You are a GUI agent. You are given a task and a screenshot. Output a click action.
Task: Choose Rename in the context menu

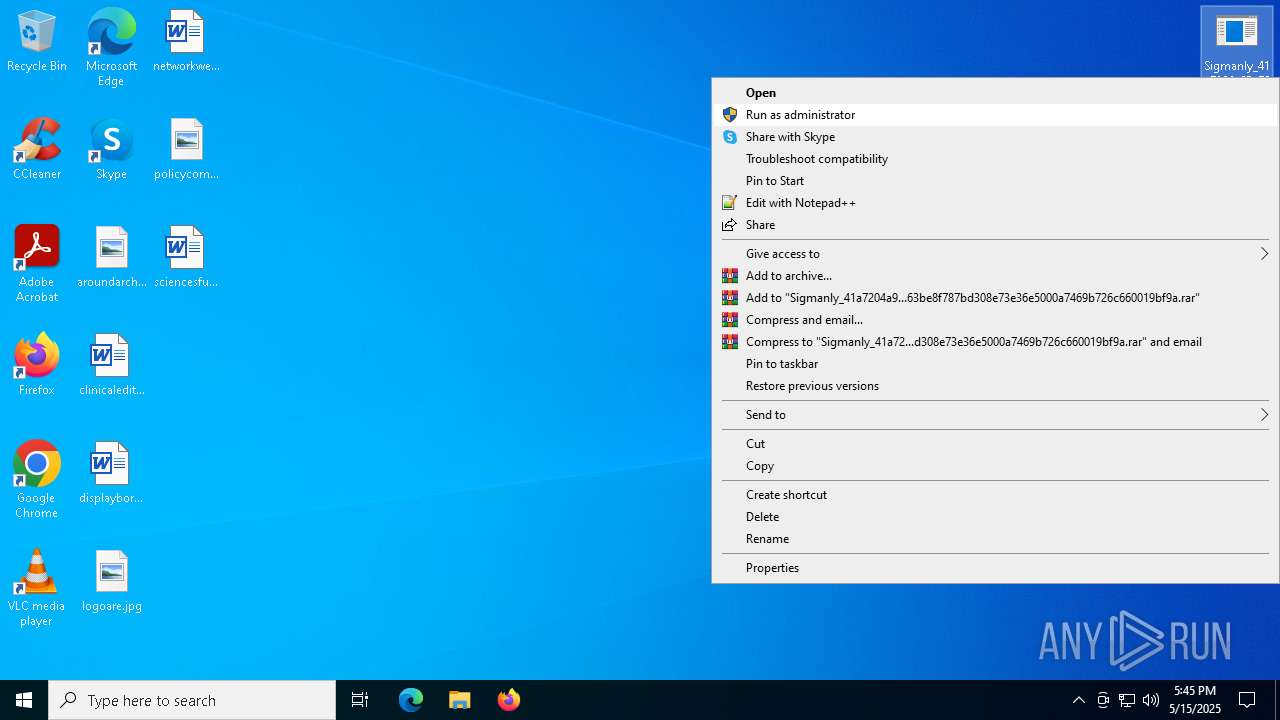click(x=995, y=539)
